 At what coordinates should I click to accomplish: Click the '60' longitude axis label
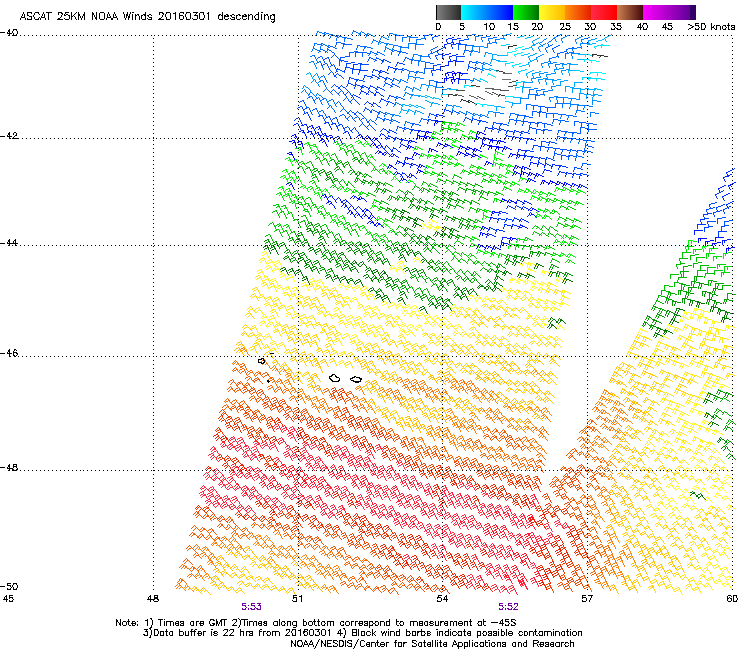click(732, 599)
